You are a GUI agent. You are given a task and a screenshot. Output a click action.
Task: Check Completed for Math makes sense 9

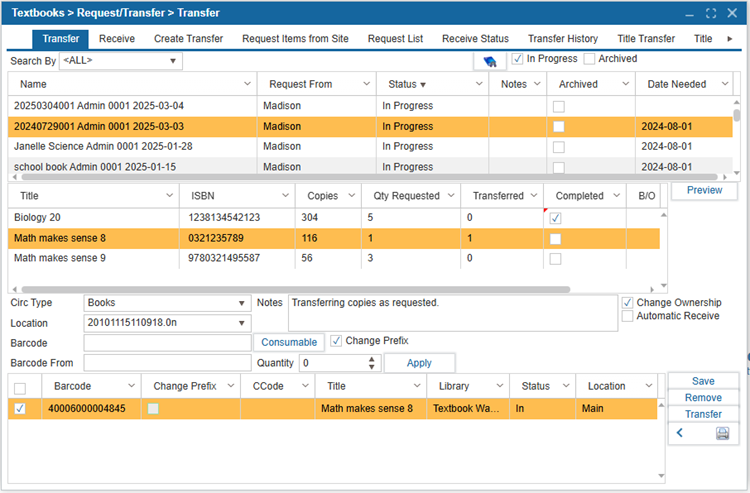point(555,259)
